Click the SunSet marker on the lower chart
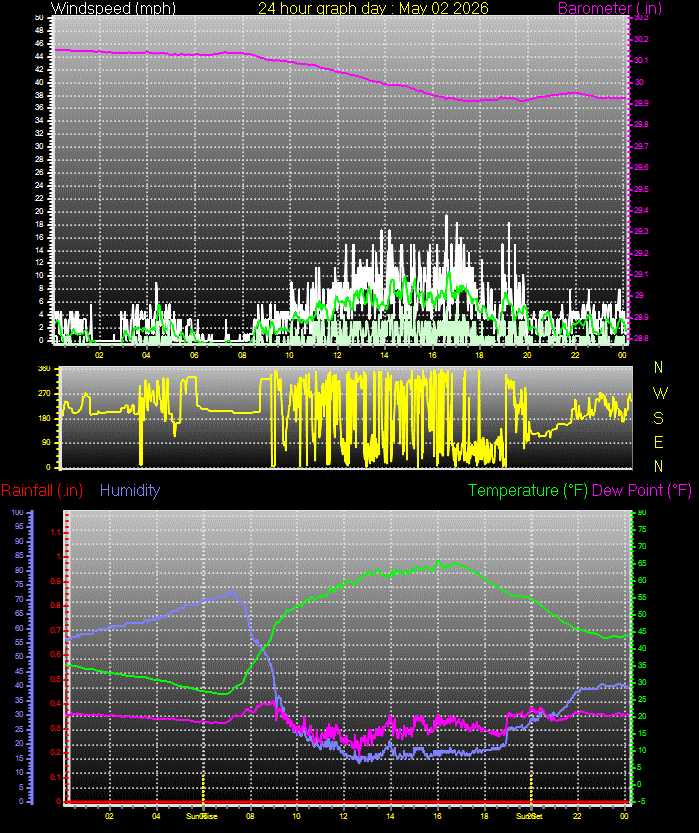 (x=530, y=816)
